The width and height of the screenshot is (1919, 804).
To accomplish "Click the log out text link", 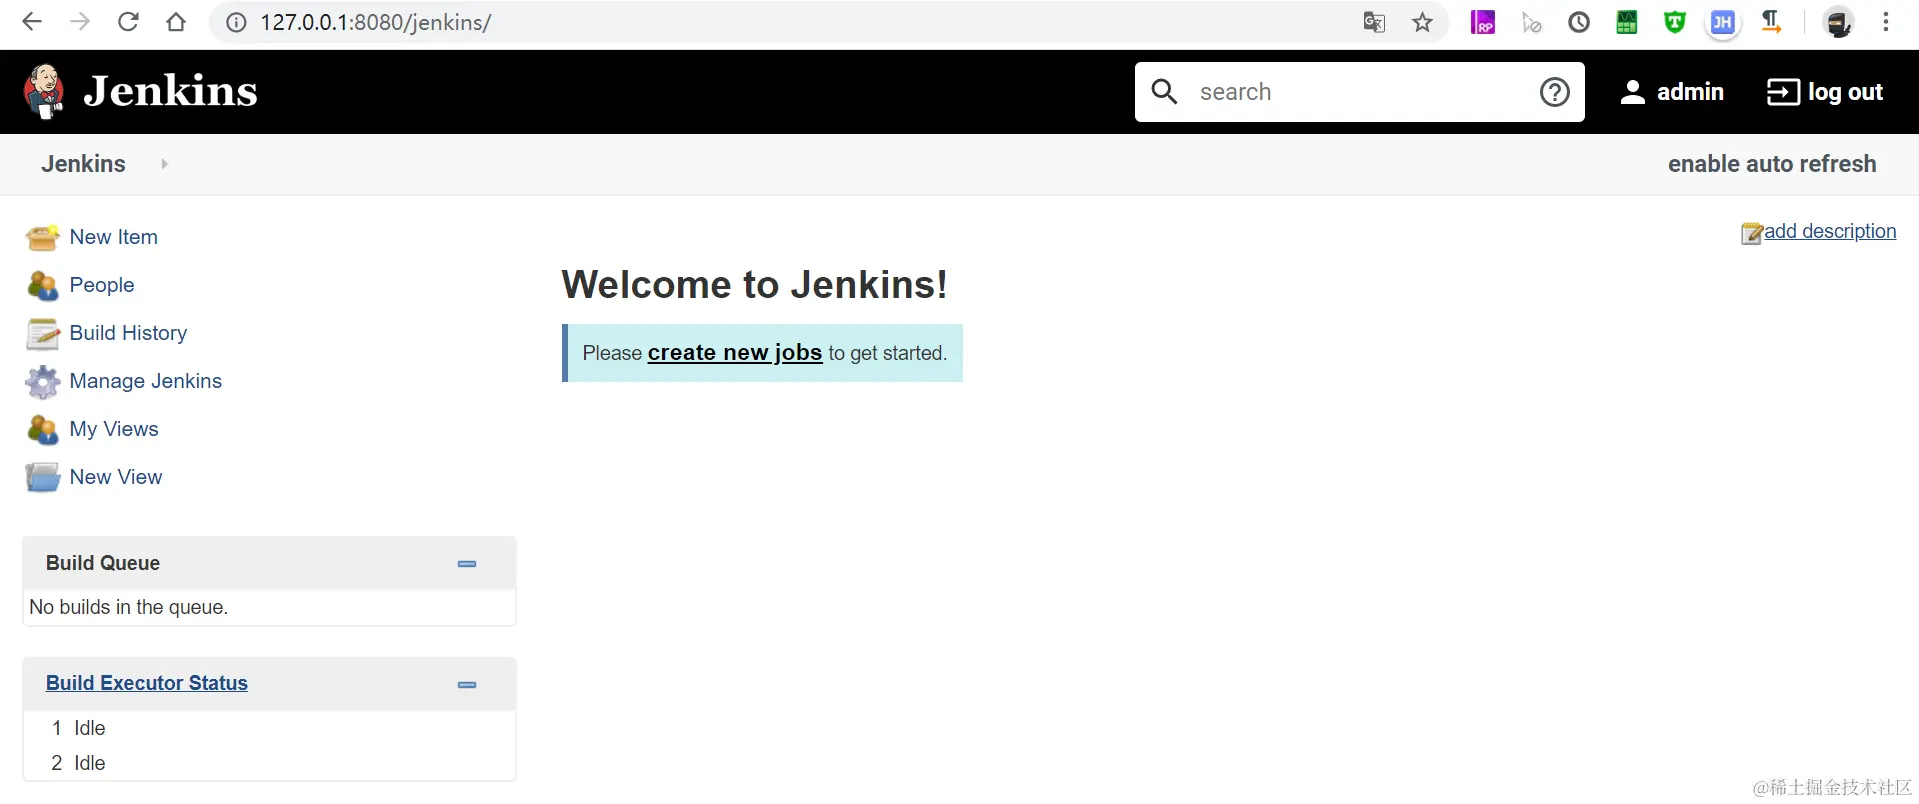I will [1845, 92].
